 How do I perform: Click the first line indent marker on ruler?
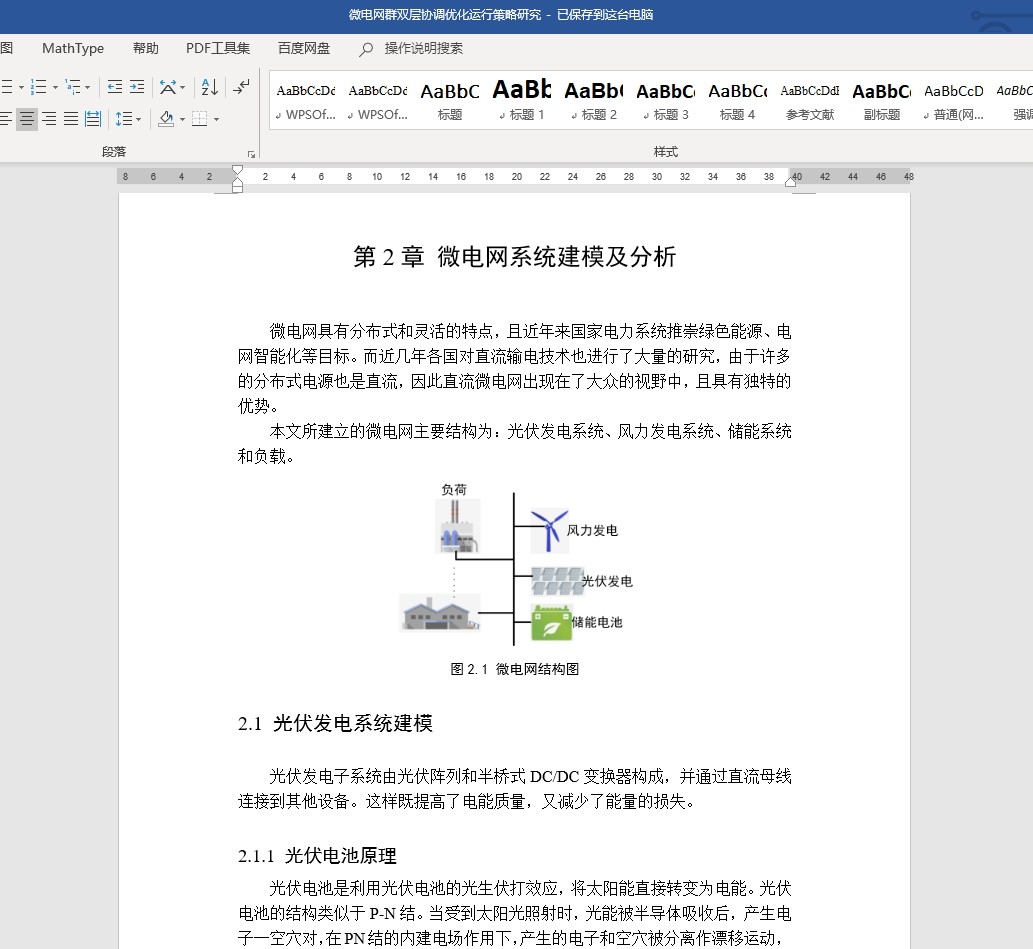pyautogui.click(x=238, y=171)
